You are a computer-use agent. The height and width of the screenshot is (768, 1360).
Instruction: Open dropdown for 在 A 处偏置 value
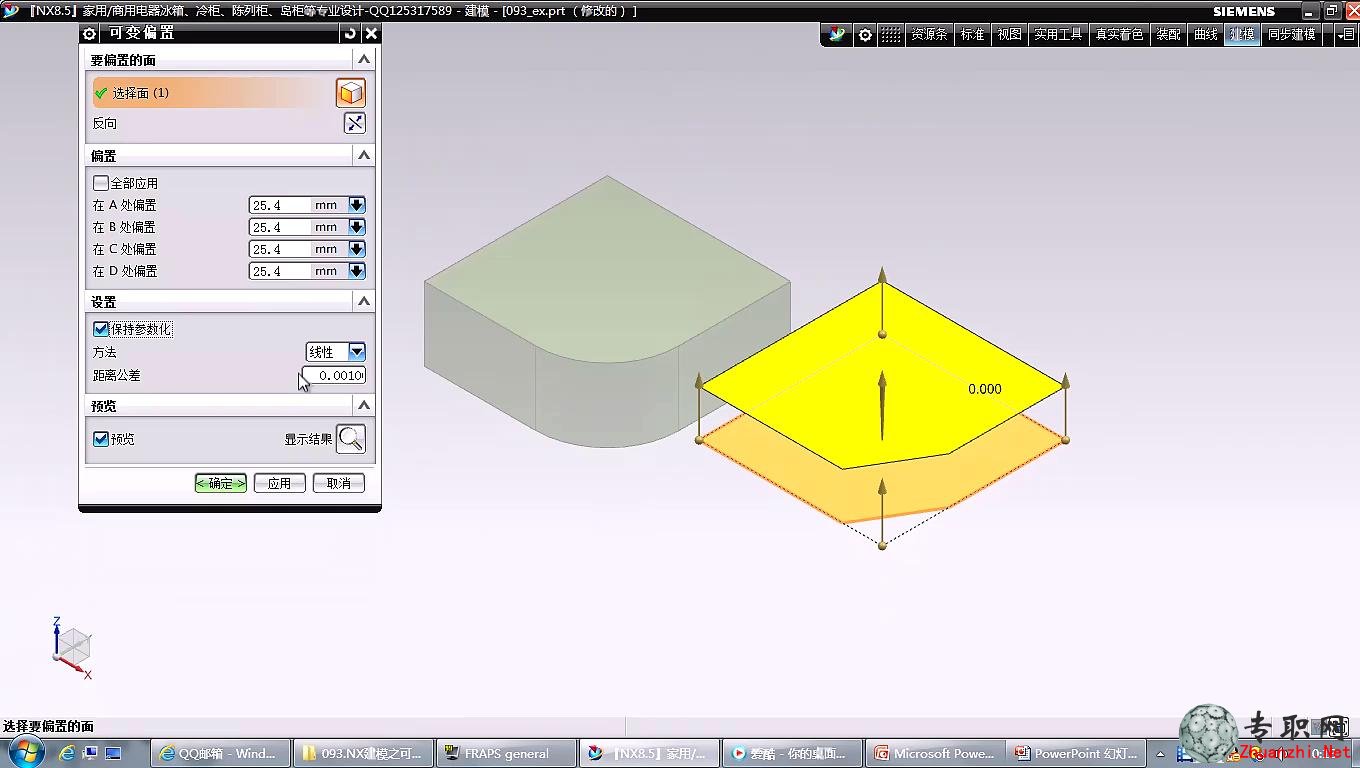click(357, 205)
